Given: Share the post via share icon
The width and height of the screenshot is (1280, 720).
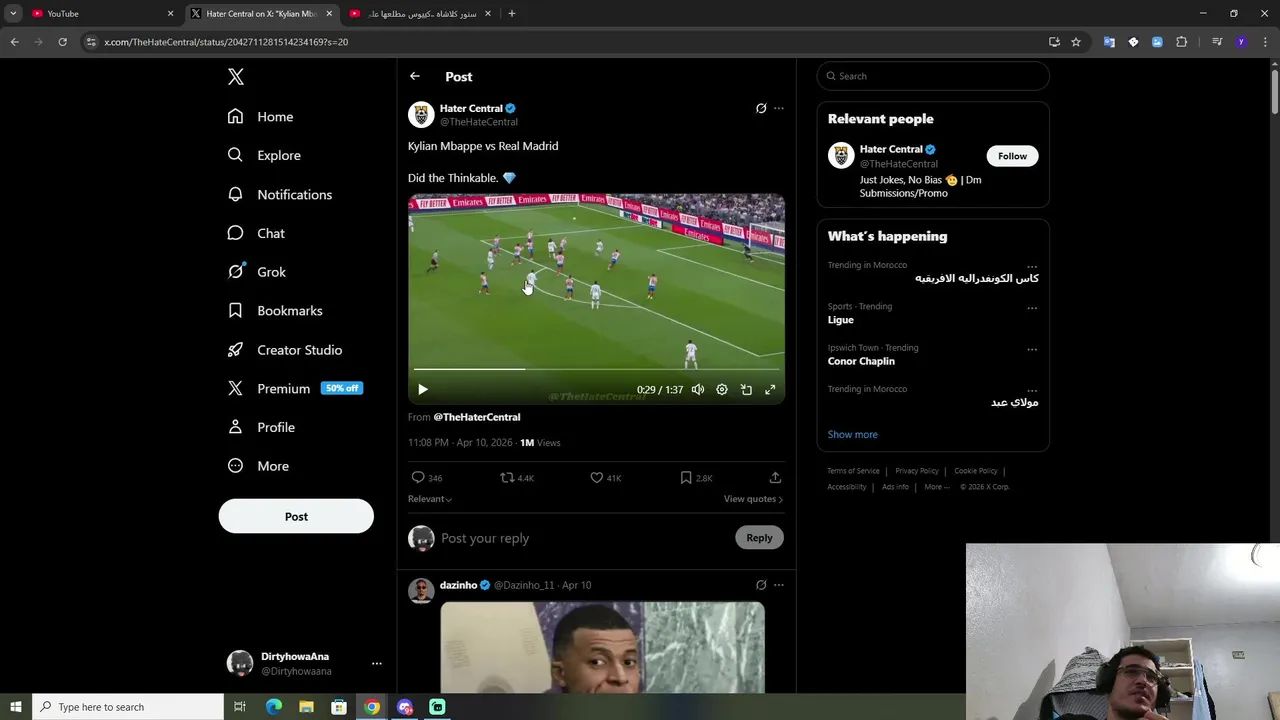Looking at the screenshot, I should tap(775, 478).
